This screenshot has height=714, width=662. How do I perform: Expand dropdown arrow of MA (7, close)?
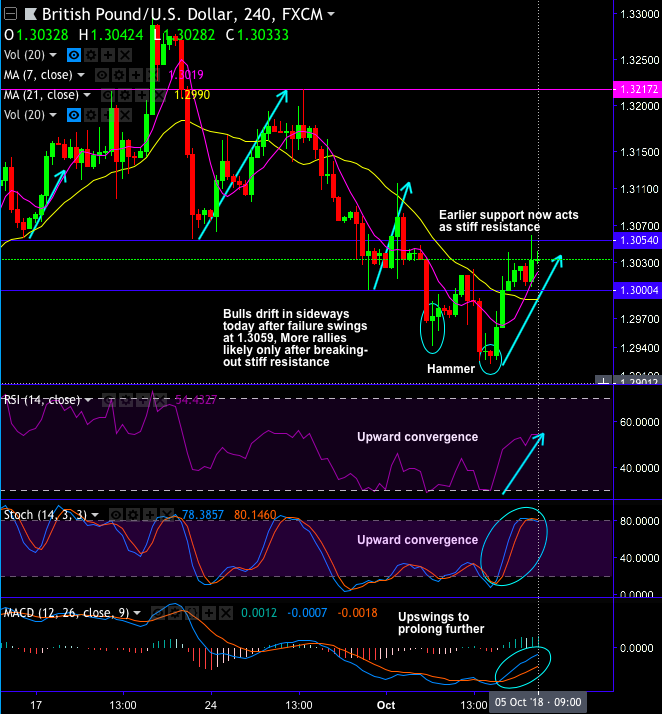click(x=81, y=75)
